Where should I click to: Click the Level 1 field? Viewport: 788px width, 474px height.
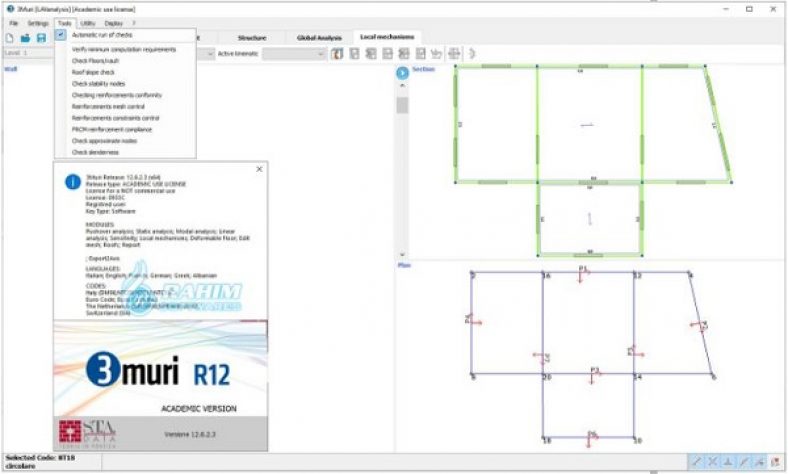click(29, 52)
